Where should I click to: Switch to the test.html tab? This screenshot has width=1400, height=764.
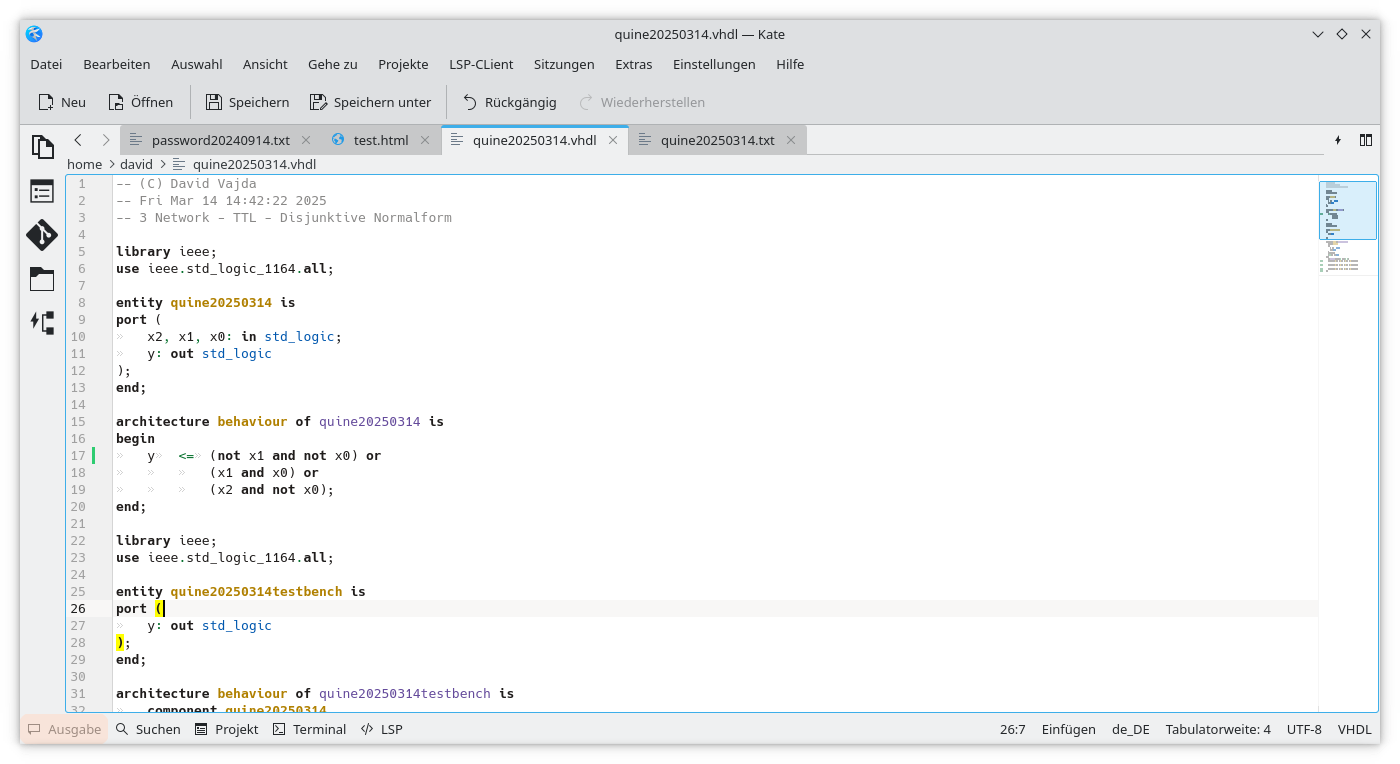click(x=380, y=140)
